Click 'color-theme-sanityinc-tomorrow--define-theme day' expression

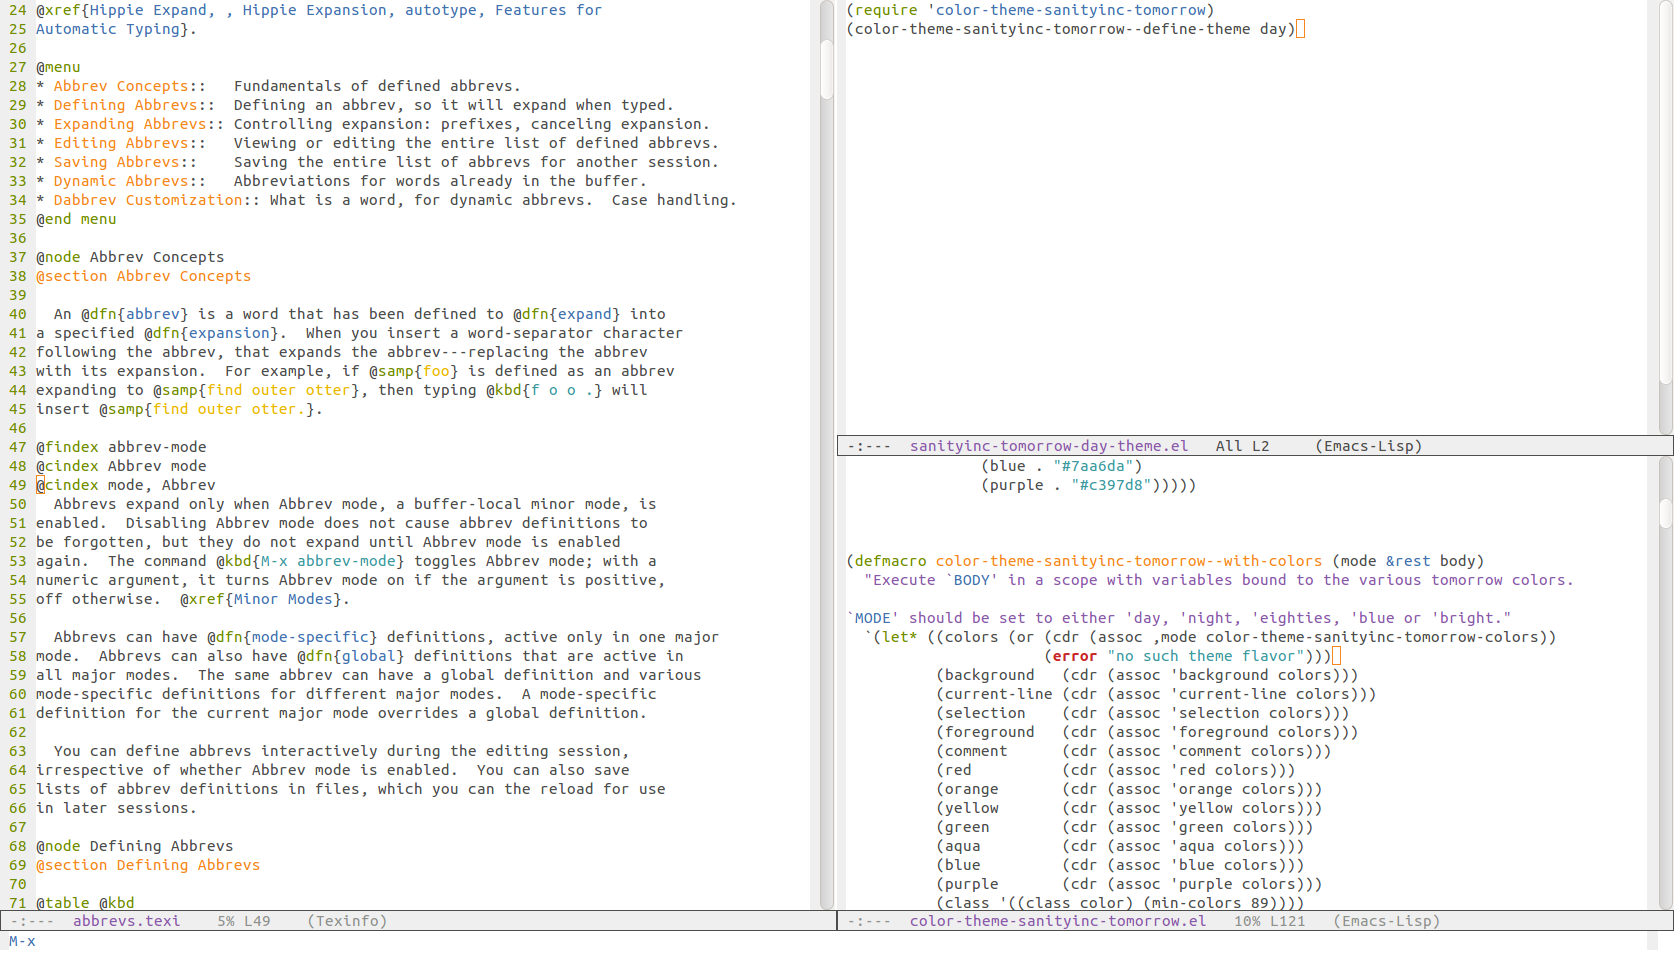pos(1071,29)
